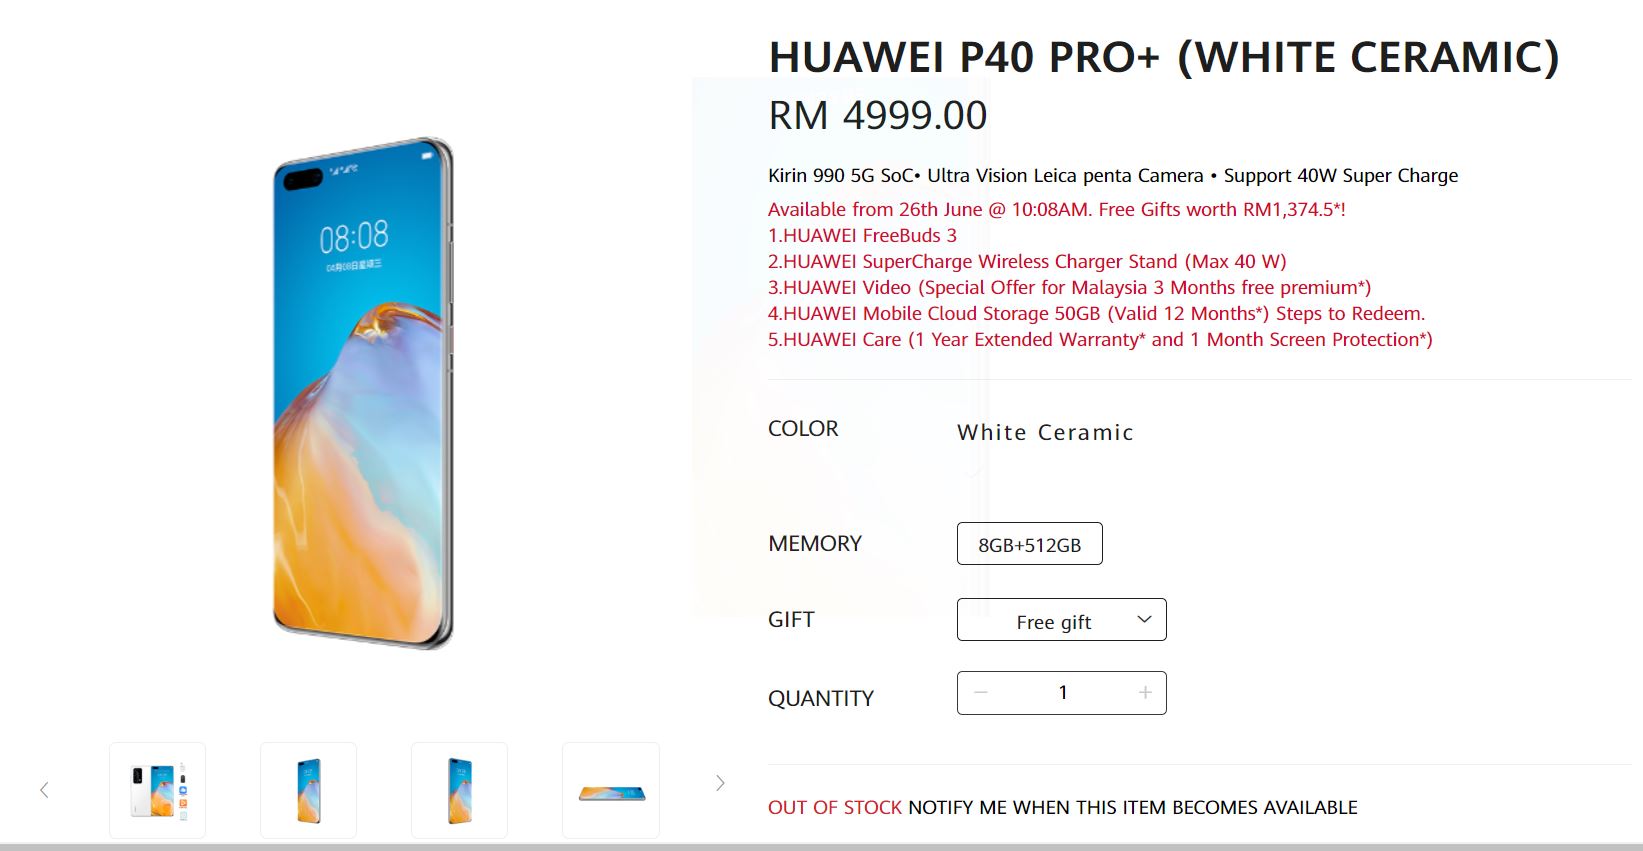Screen dimensions: 1643x851
Task: Open the Free gift dropdown
Action: click(1062, 620)
